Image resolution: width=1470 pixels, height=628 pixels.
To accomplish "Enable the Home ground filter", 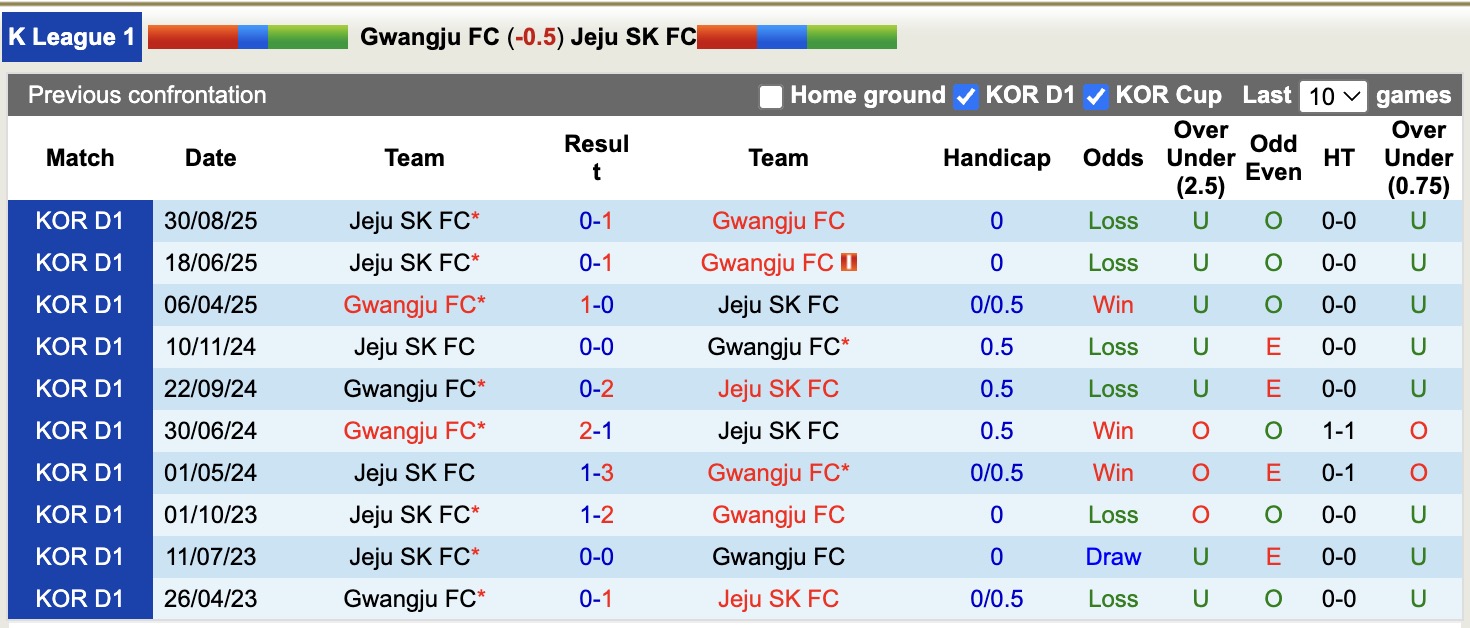I will click(x=770, y=95).
